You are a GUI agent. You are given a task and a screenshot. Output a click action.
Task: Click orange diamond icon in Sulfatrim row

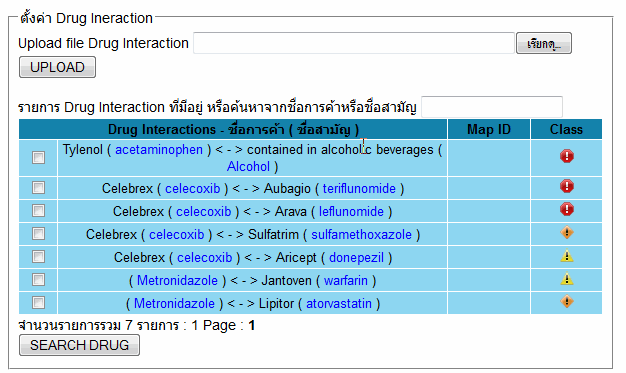(x=567, y=232)
